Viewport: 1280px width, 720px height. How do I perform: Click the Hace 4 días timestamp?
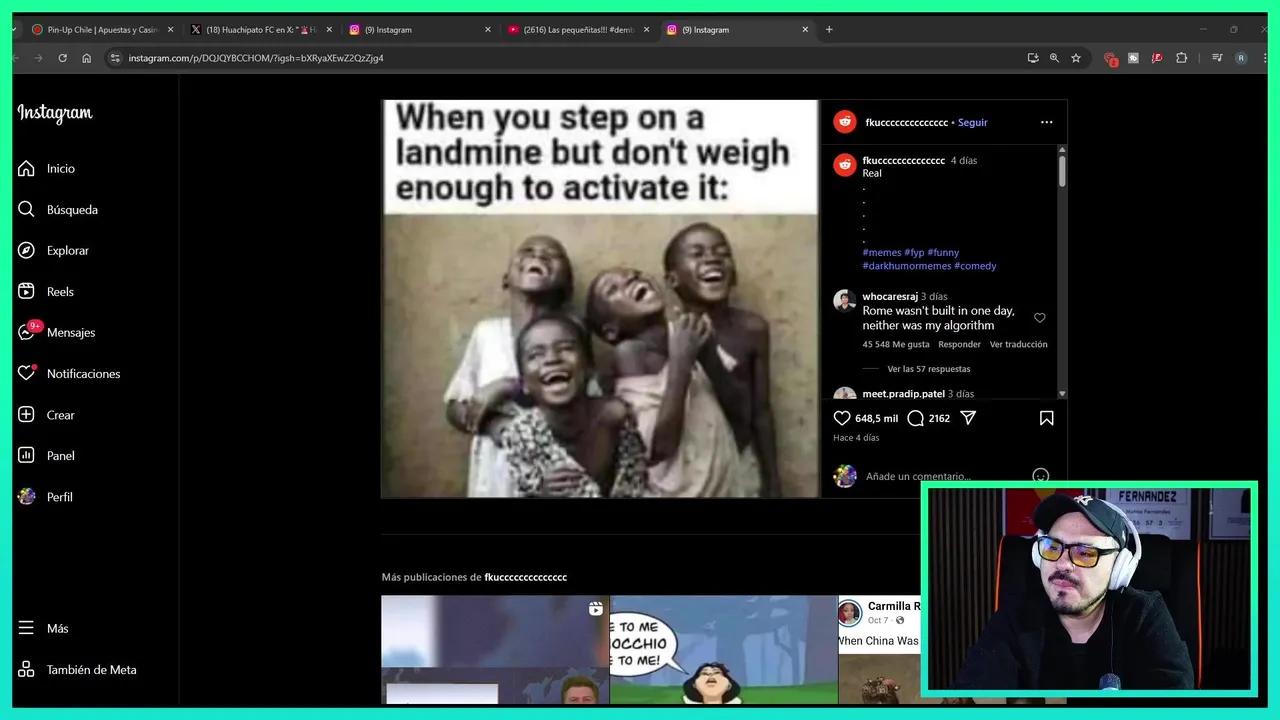click(x=856, y=438)
